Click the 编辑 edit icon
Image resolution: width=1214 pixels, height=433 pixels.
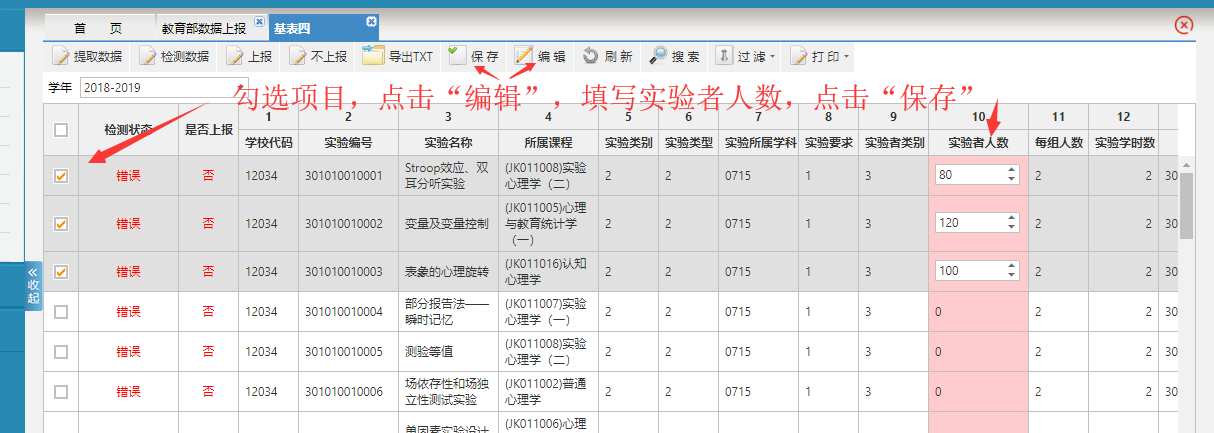pyautogui.click(x=525, y=56)
